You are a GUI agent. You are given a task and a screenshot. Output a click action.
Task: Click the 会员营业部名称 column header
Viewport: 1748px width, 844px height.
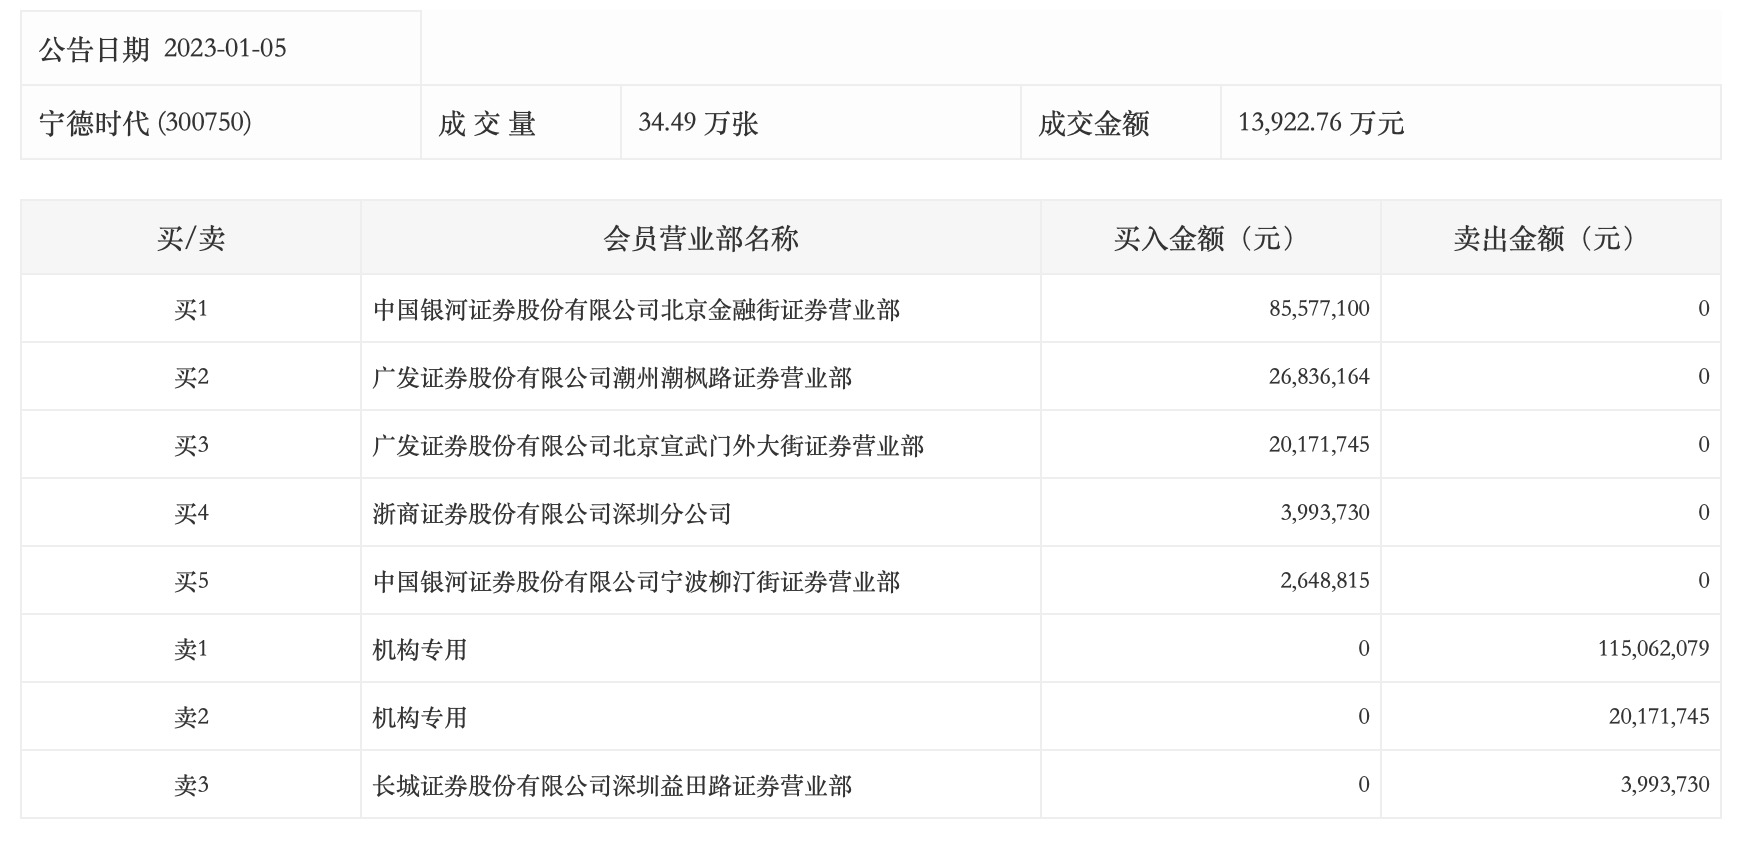point(700,238)
